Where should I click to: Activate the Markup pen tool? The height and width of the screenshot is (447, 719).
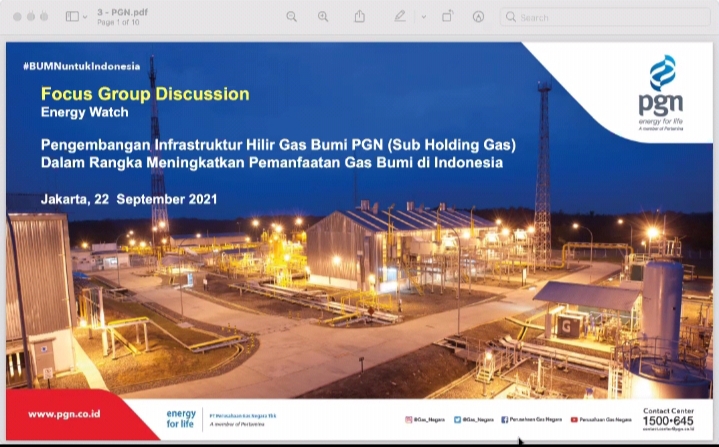pos(400,17)
